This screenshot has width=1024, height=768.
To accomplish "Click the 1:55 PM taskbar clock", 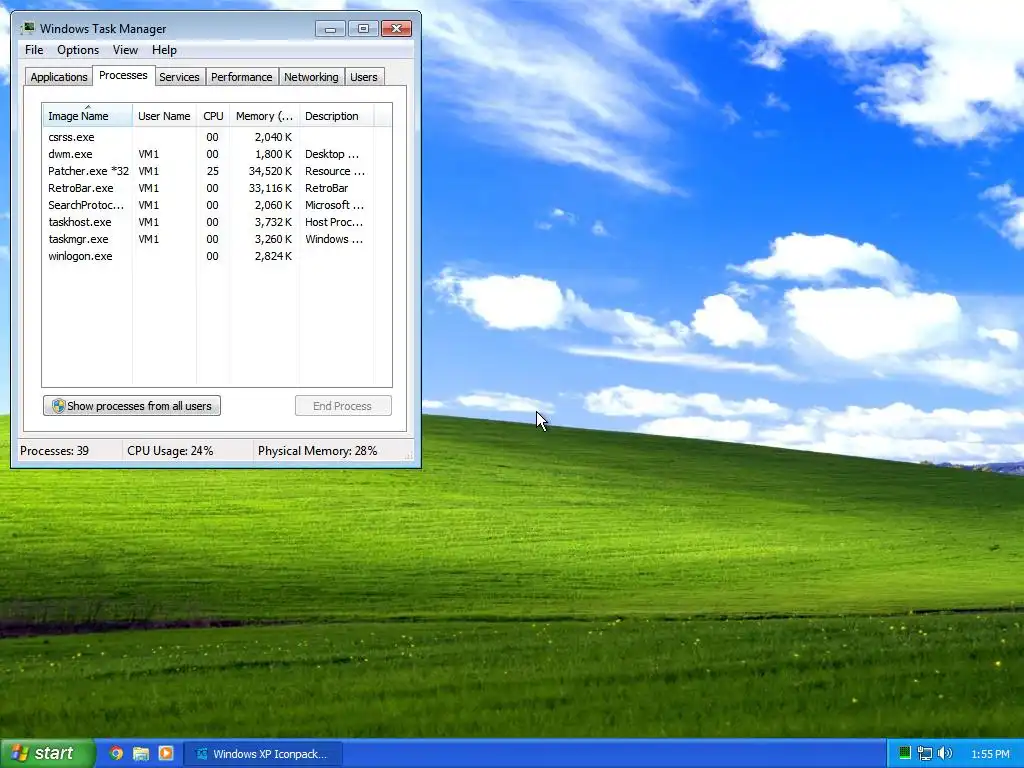I will pyautogui.click(x=990, y=754).
